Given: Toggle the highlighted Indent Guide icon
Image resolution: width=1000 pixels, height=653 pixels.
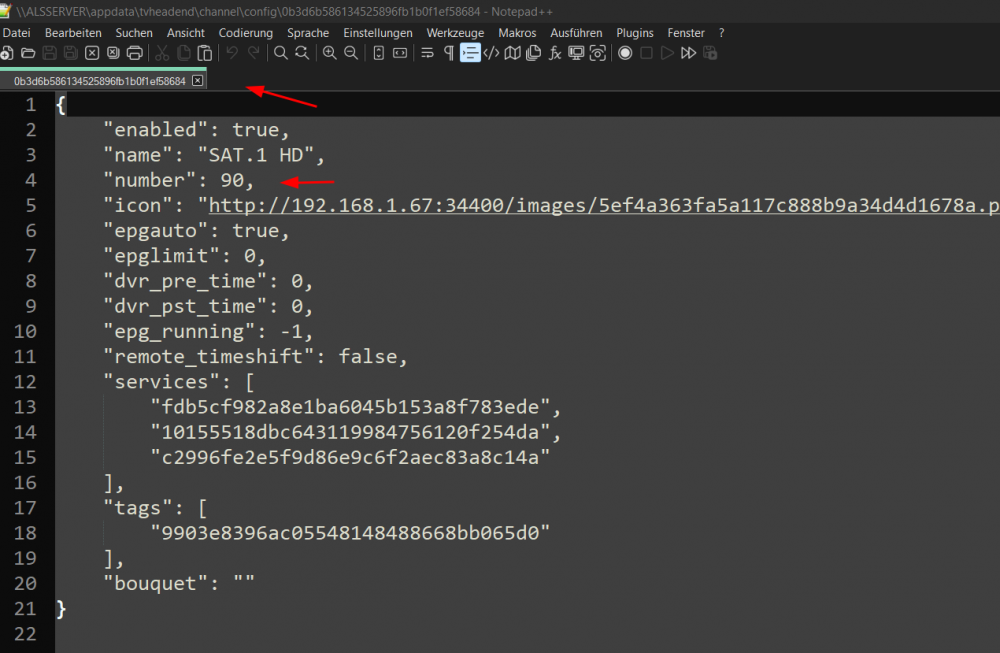Looking at the screenshot, I should 470,53.
